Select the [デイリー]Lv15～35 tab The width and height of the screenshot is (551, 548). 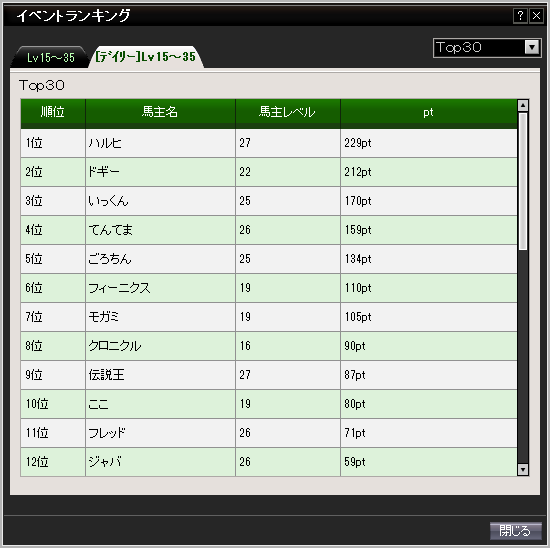[x=145, y=57]
